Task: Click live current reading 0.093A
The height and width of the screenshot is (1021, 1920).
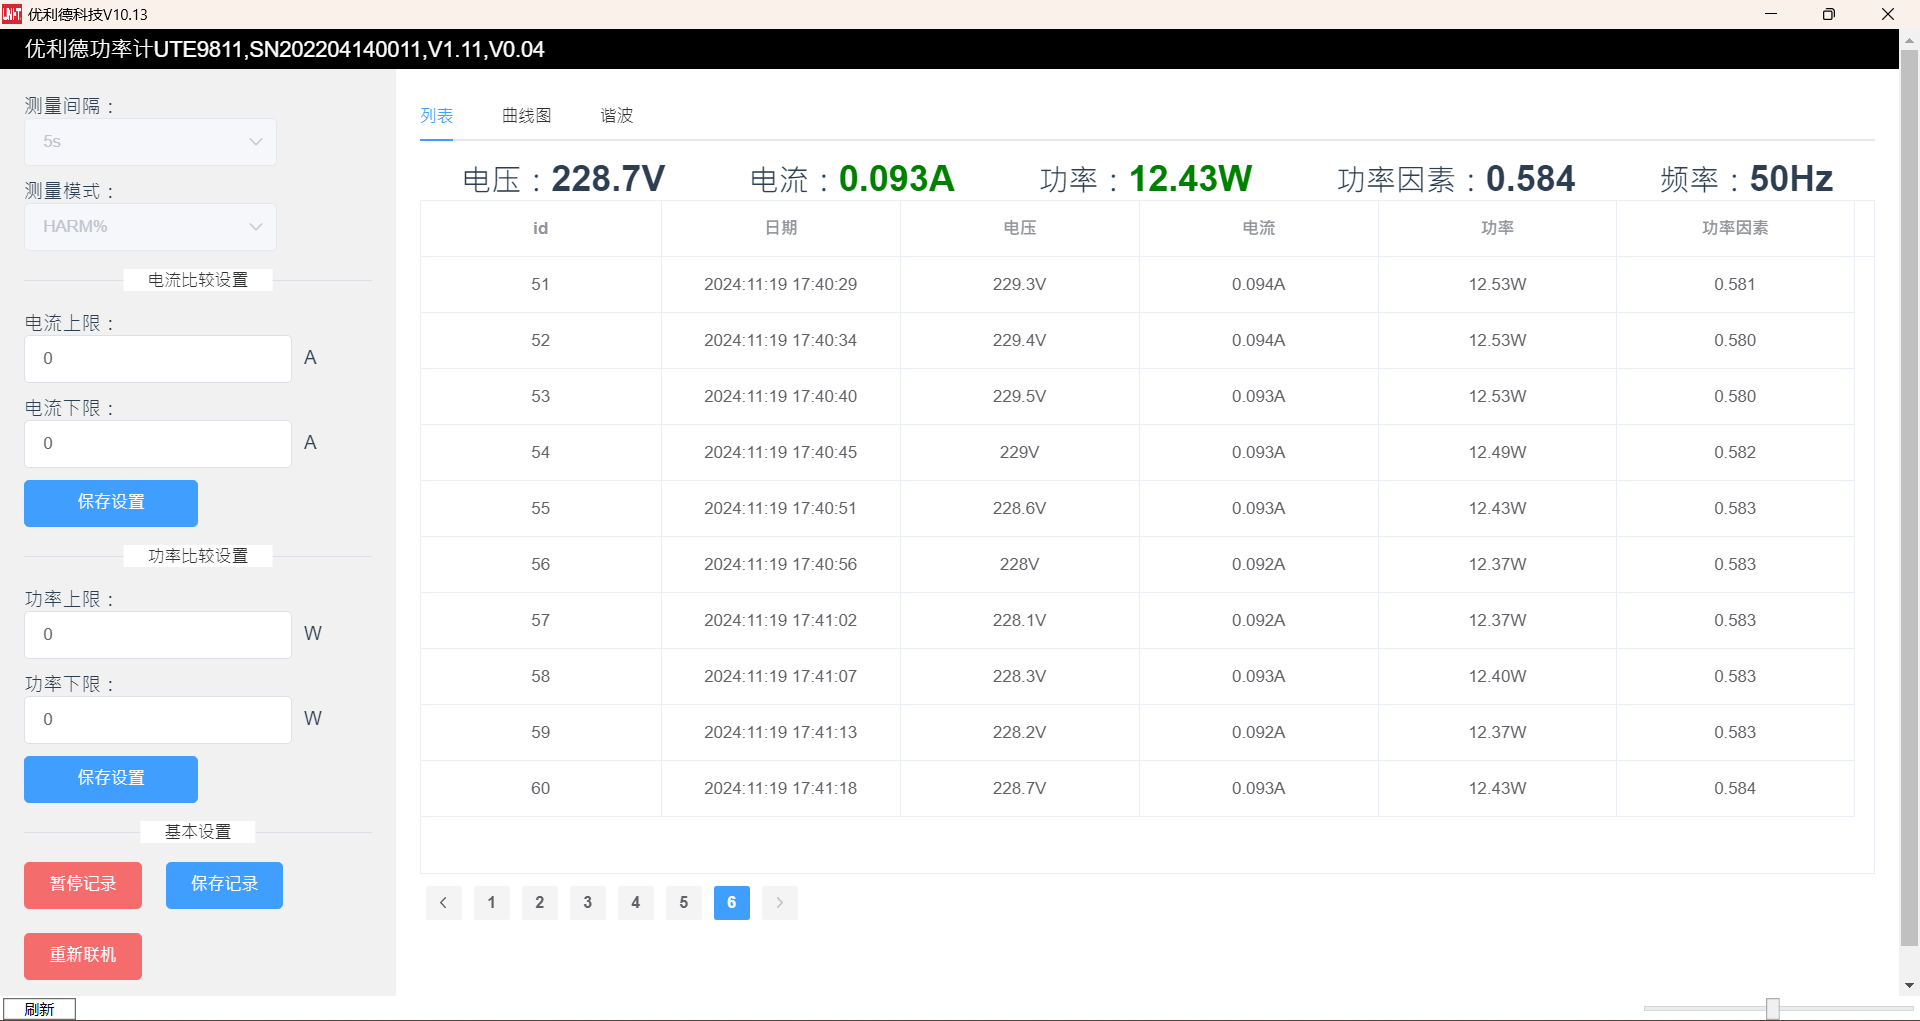Action: (x=896, y=179)
